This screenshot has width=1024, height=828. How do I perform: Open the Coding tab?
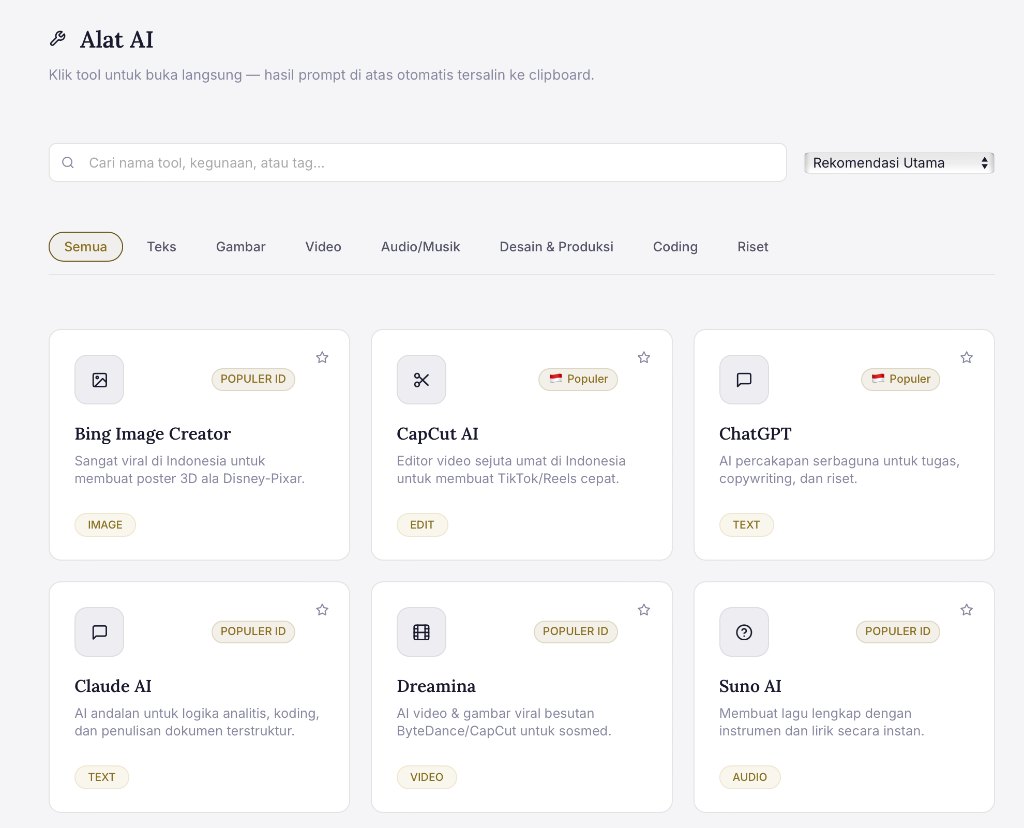675,247
